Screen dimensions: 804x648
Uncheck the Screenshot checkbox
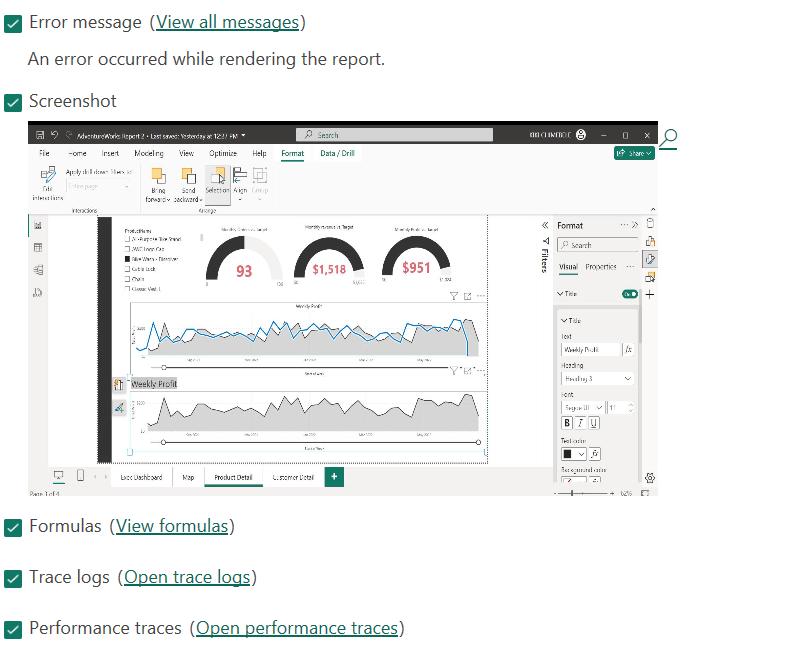click(13, 103)
